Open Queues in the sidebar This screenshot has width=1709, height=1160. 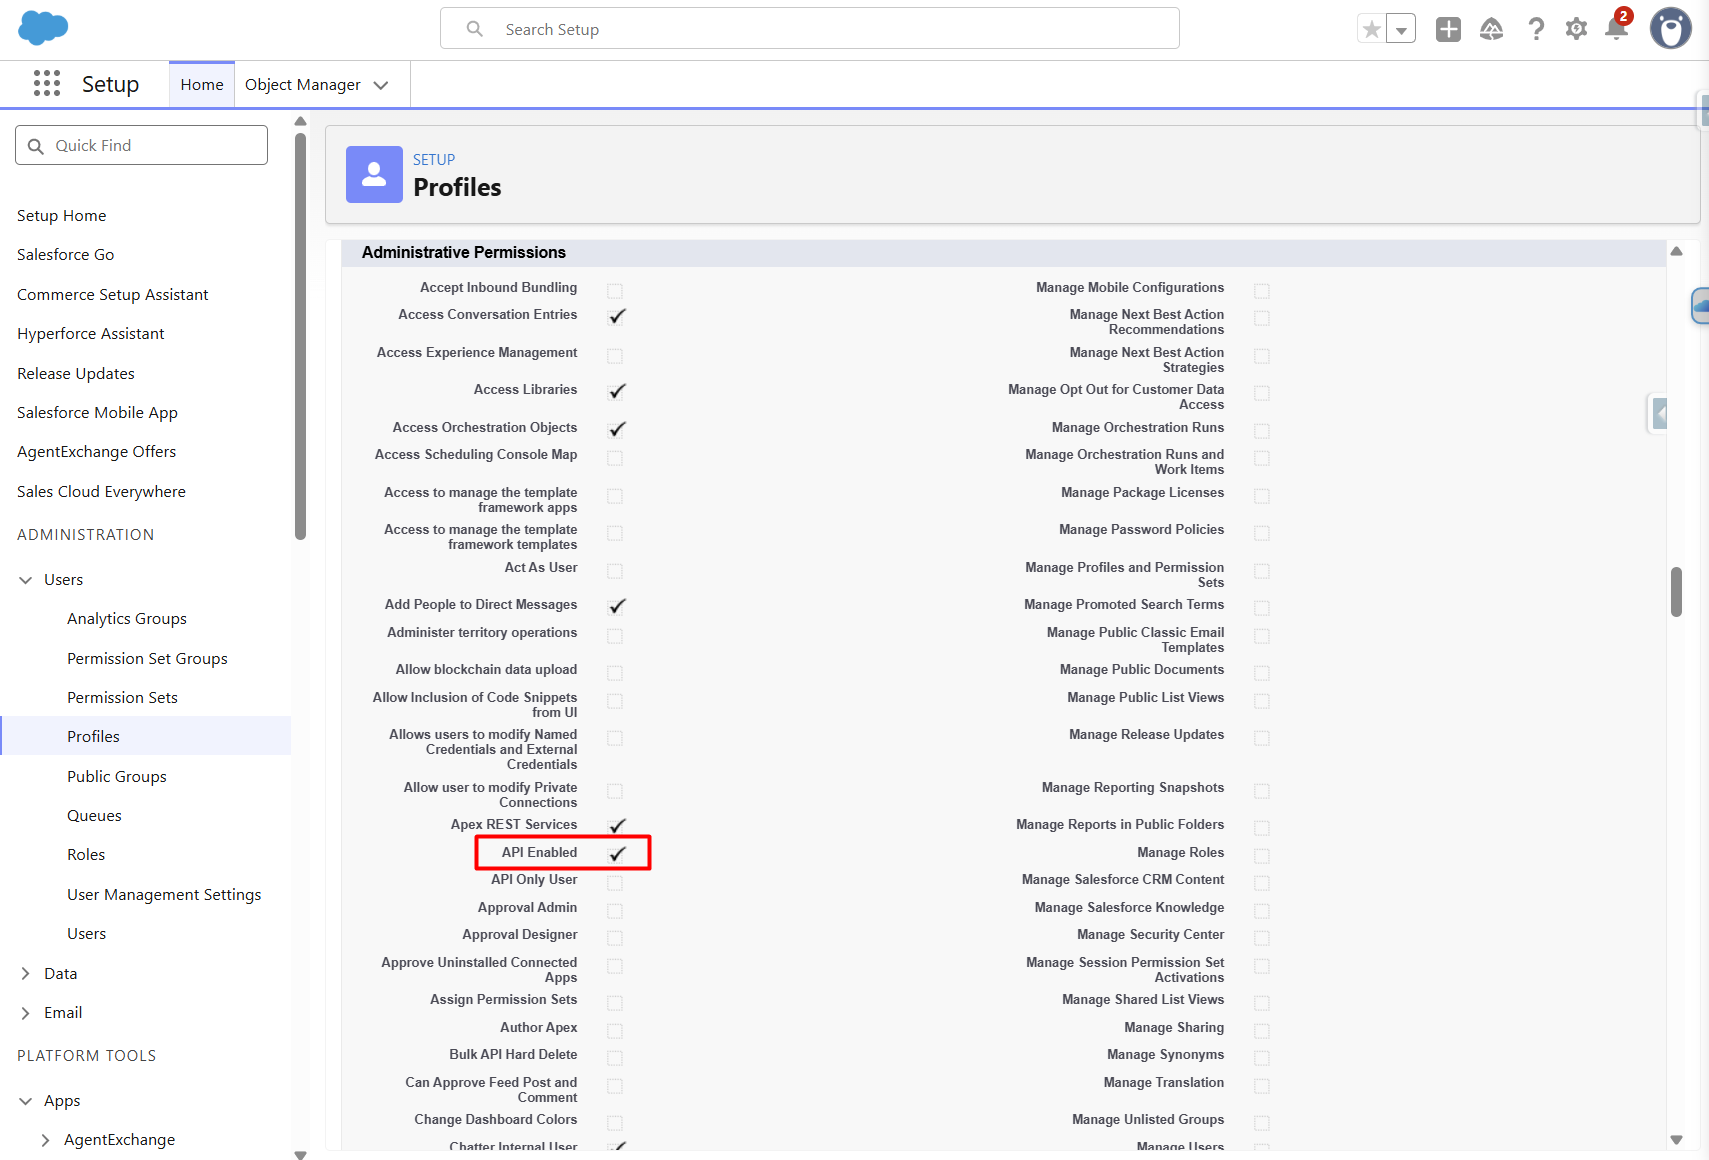click(95, 816)
